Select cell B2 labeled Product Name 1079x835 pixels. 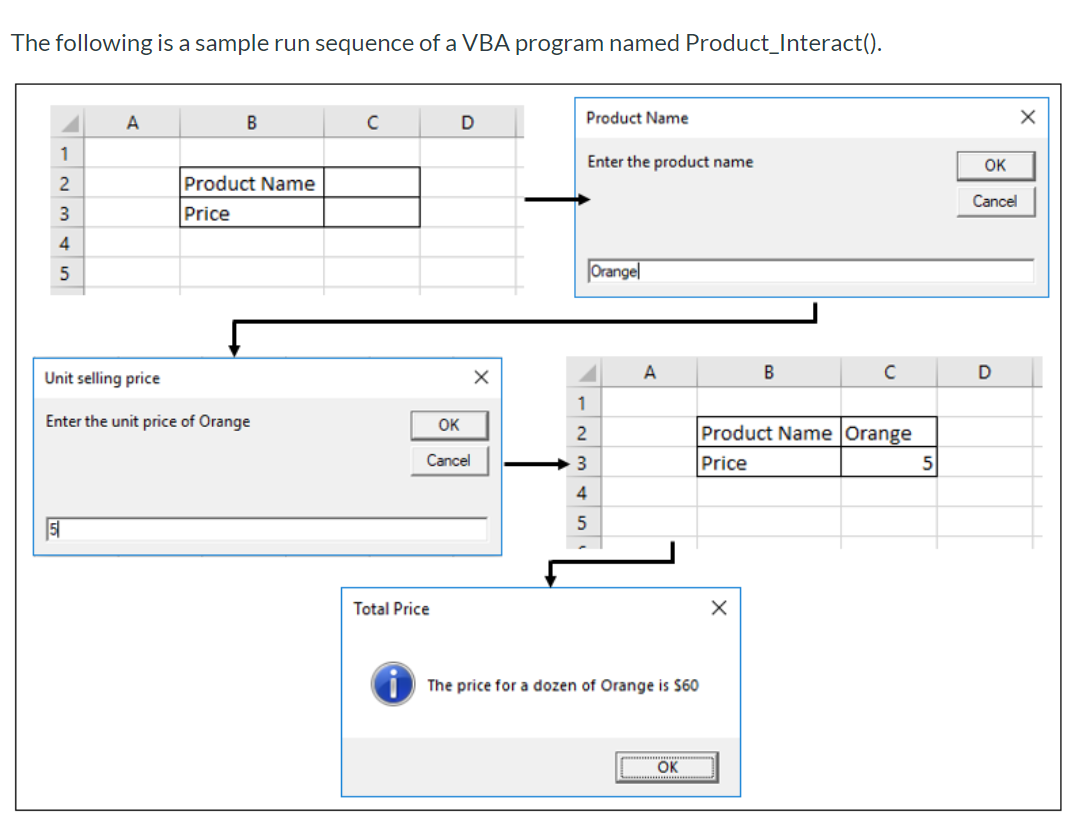250,182
